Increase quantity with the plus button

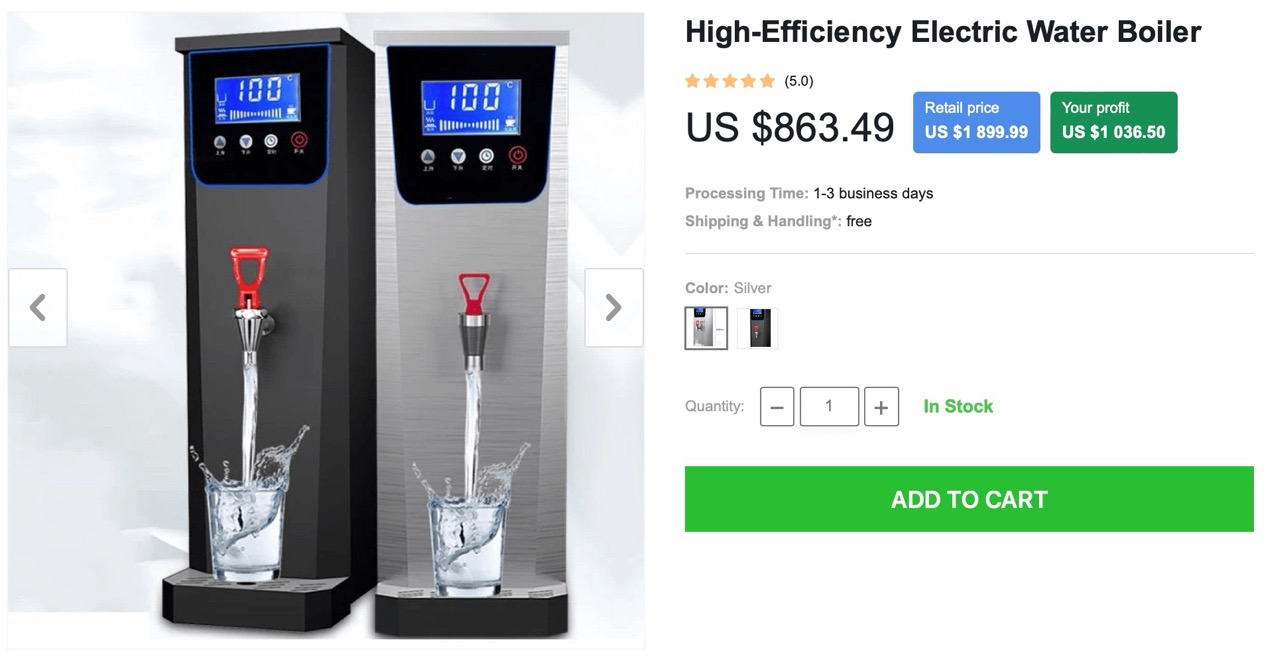point(881,407)
